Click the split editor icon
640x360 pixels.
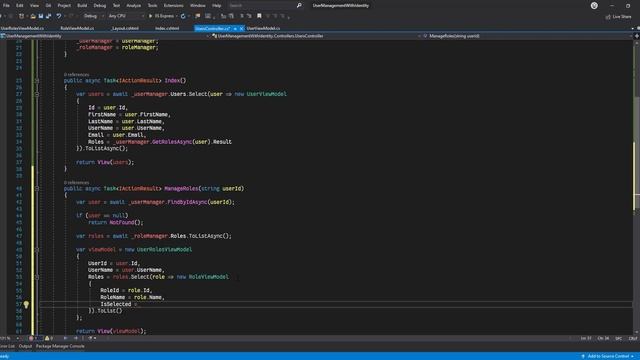click(636, 36)
